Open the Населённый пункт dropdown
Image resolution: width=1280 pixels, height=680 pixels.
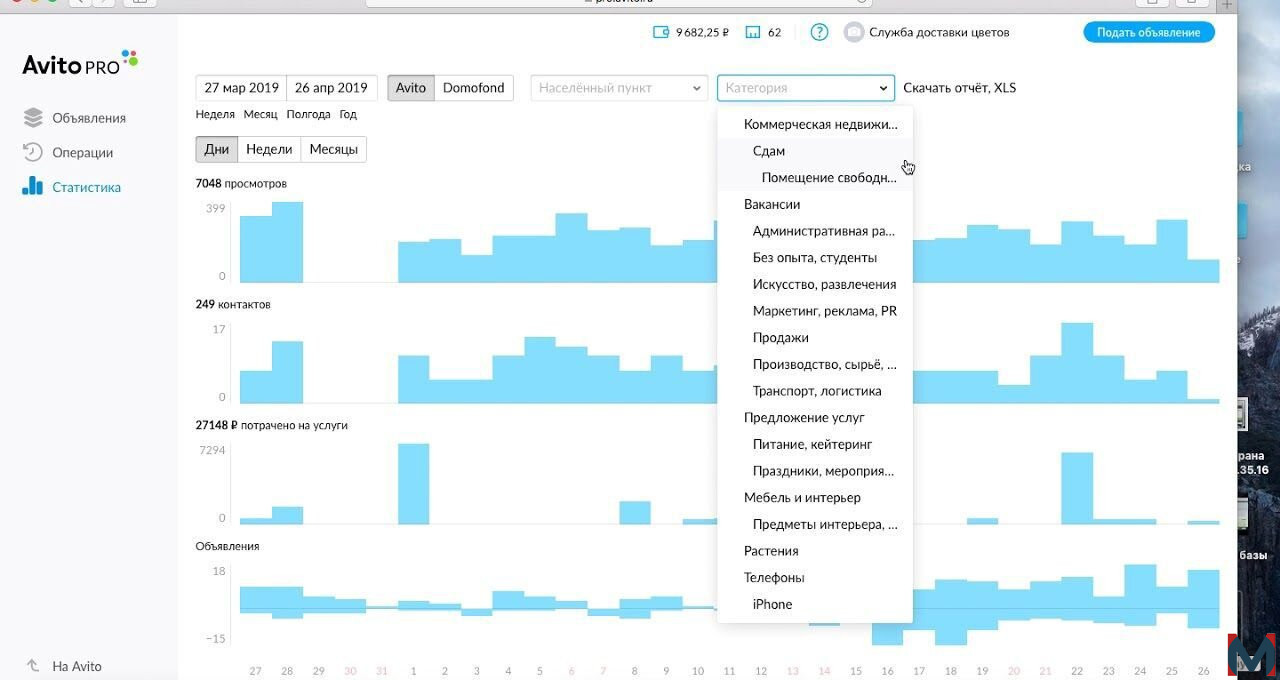tap(619, 88)
